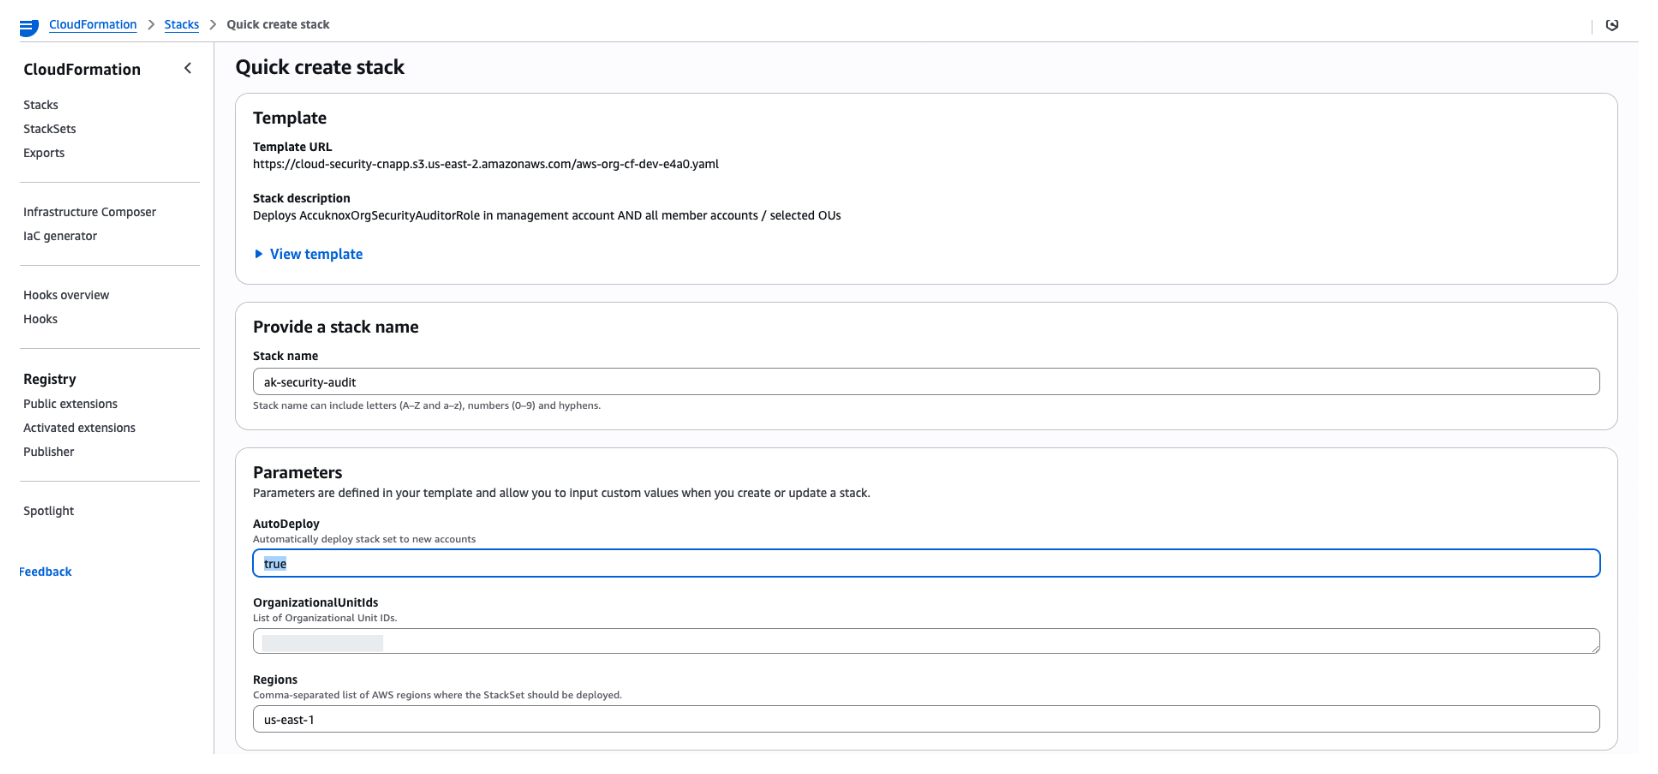This screenshot has width=1658, height=774.
Task: Open Infrastructure Composer from sidebar
Action: coord(90,212)
